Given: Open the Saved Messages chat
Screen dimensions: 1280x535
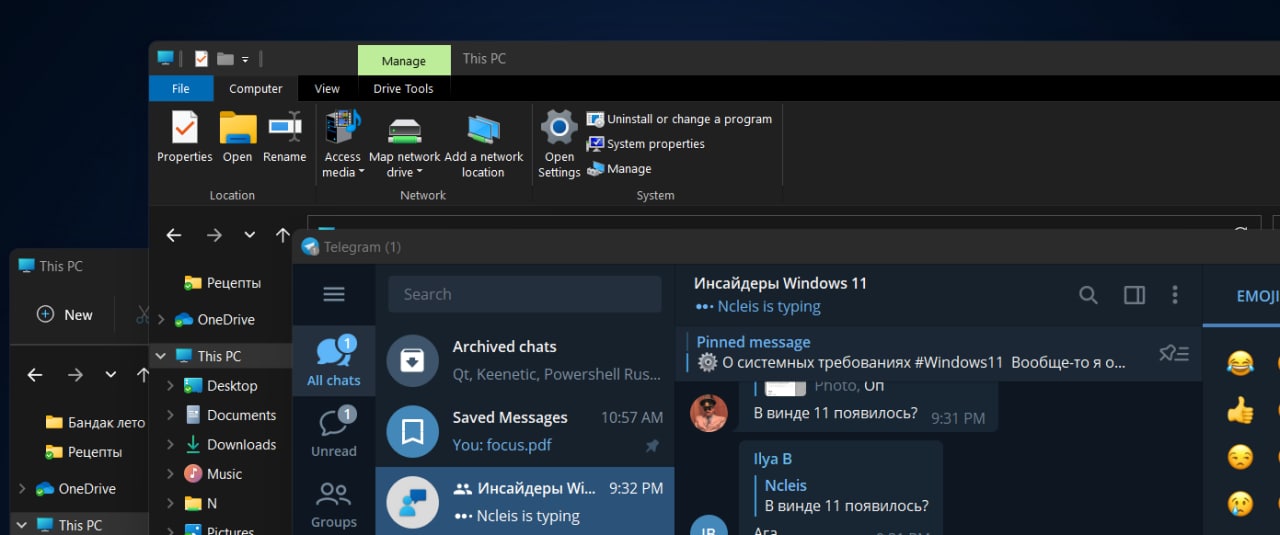Looking at the screenshot, I should tap(525, 431).
